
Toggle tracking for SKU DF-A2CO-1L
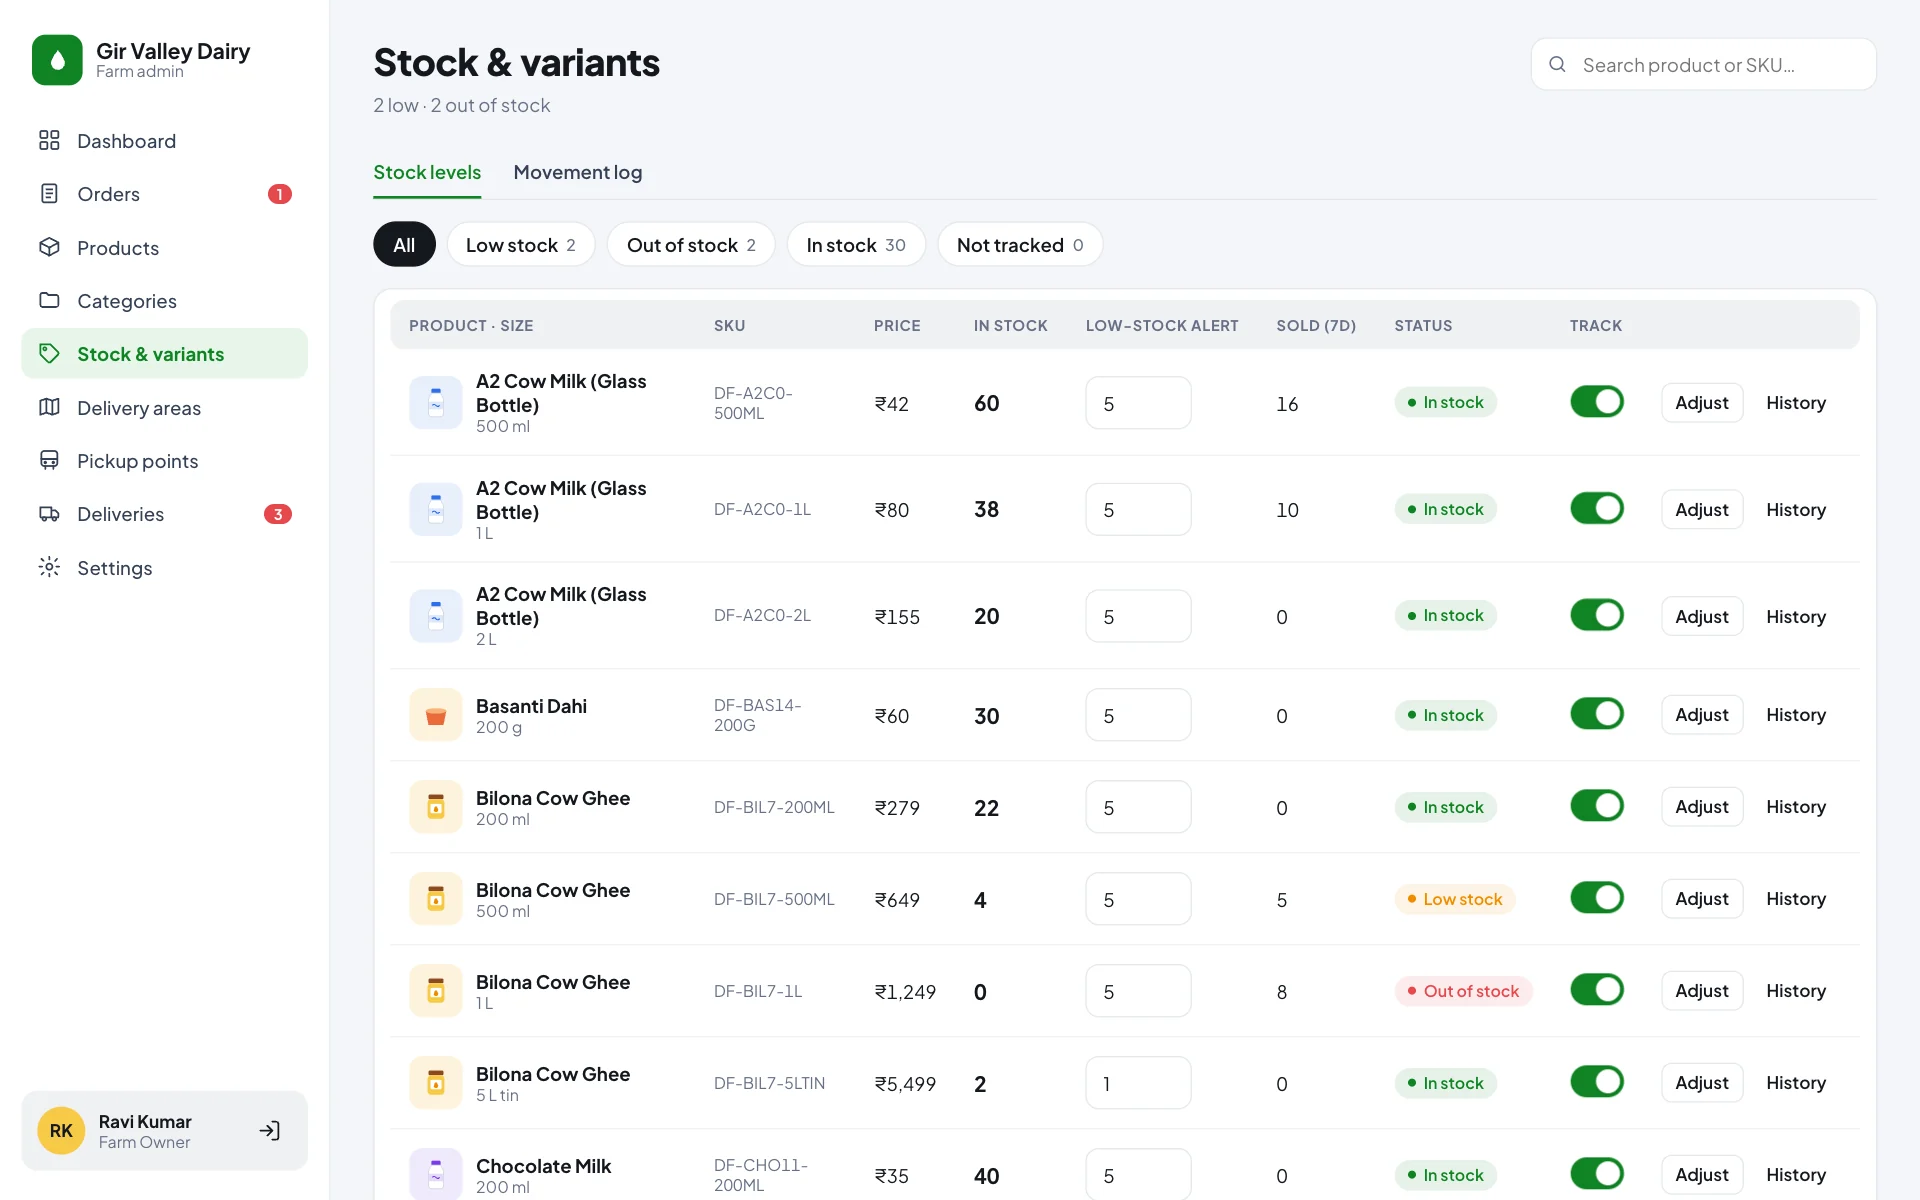(x=1597, y=509)
